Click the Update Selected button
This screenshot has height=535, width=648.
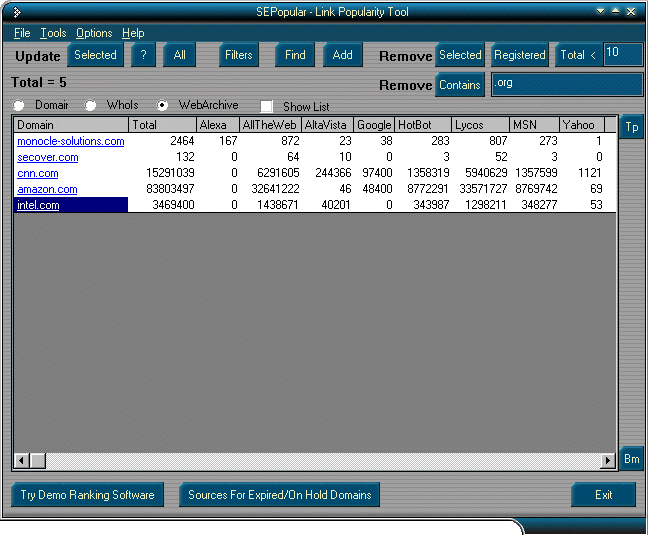pyautogui.click(x=95, y=55)
